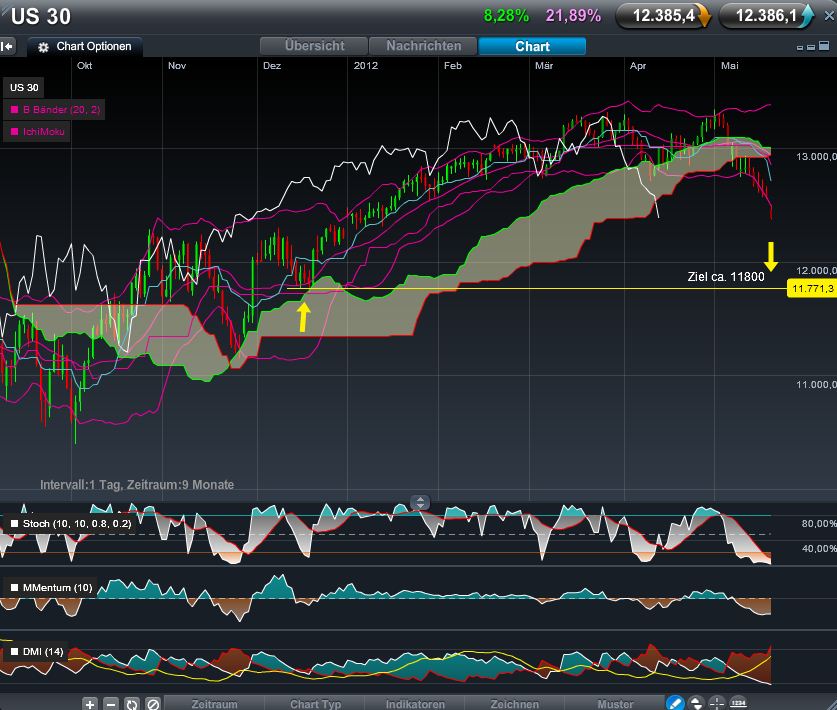Open the Zeitraum menu
837x710 pixels.
(214, 704)
